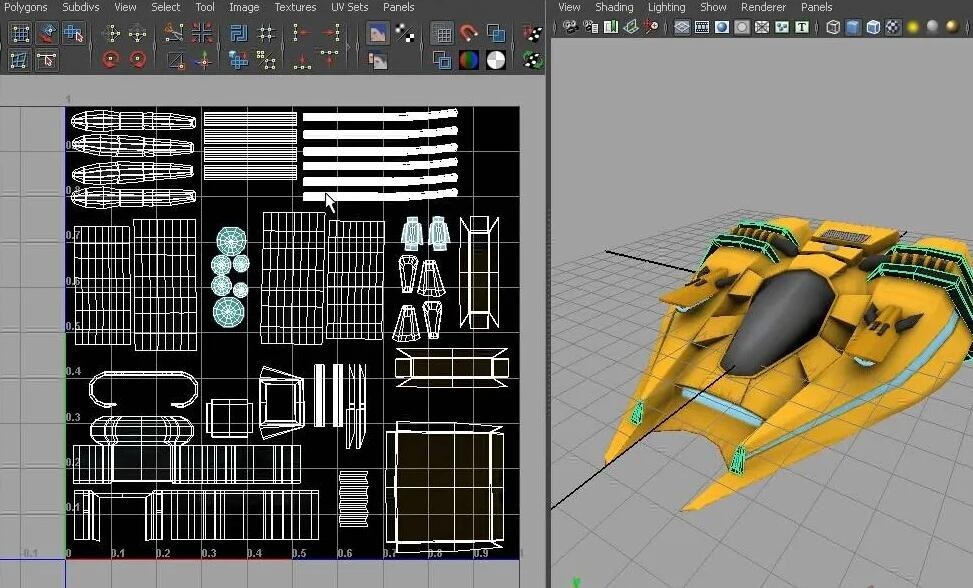This screenshot has height=588, width=973.
Task: Activate the Move UV Shell tool
Action: (47, 33)
